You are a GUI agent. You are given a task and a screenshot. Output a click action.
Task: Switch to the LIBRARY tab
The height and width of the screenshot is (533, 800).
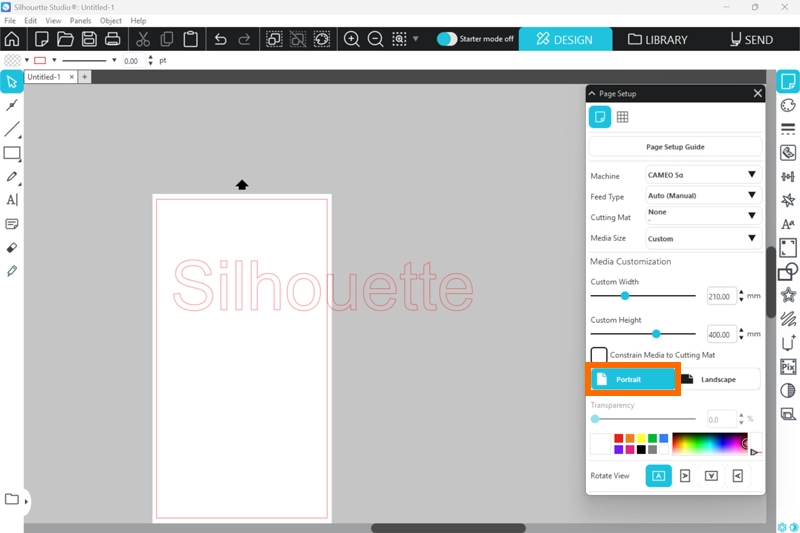(658, 40)
